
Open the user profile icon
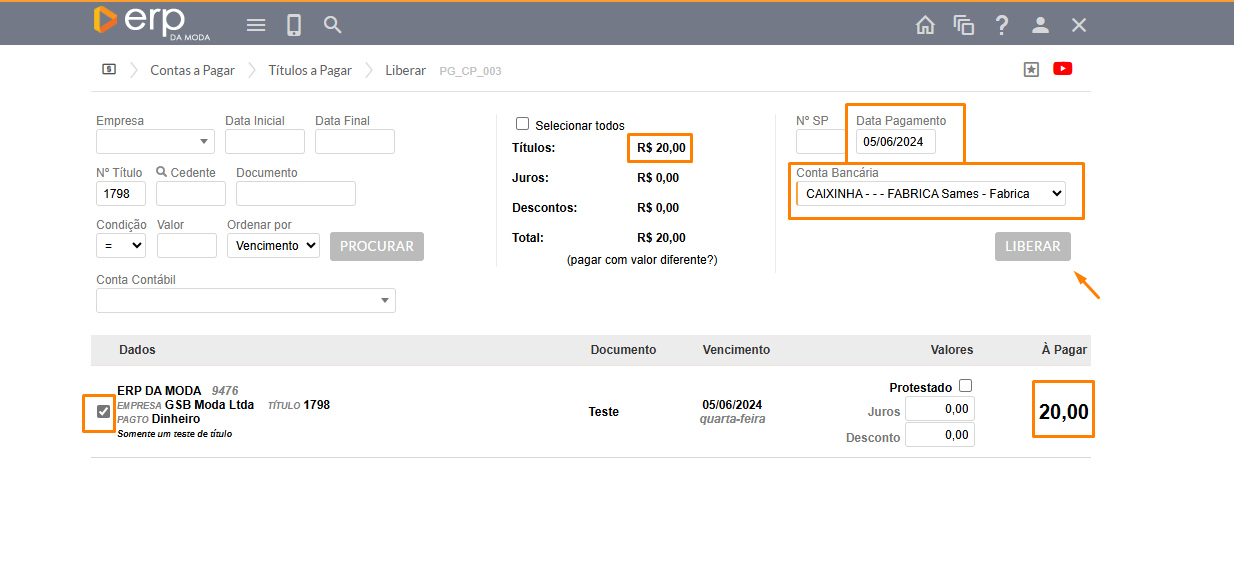pyautogui.click(x=1040, y=25)
